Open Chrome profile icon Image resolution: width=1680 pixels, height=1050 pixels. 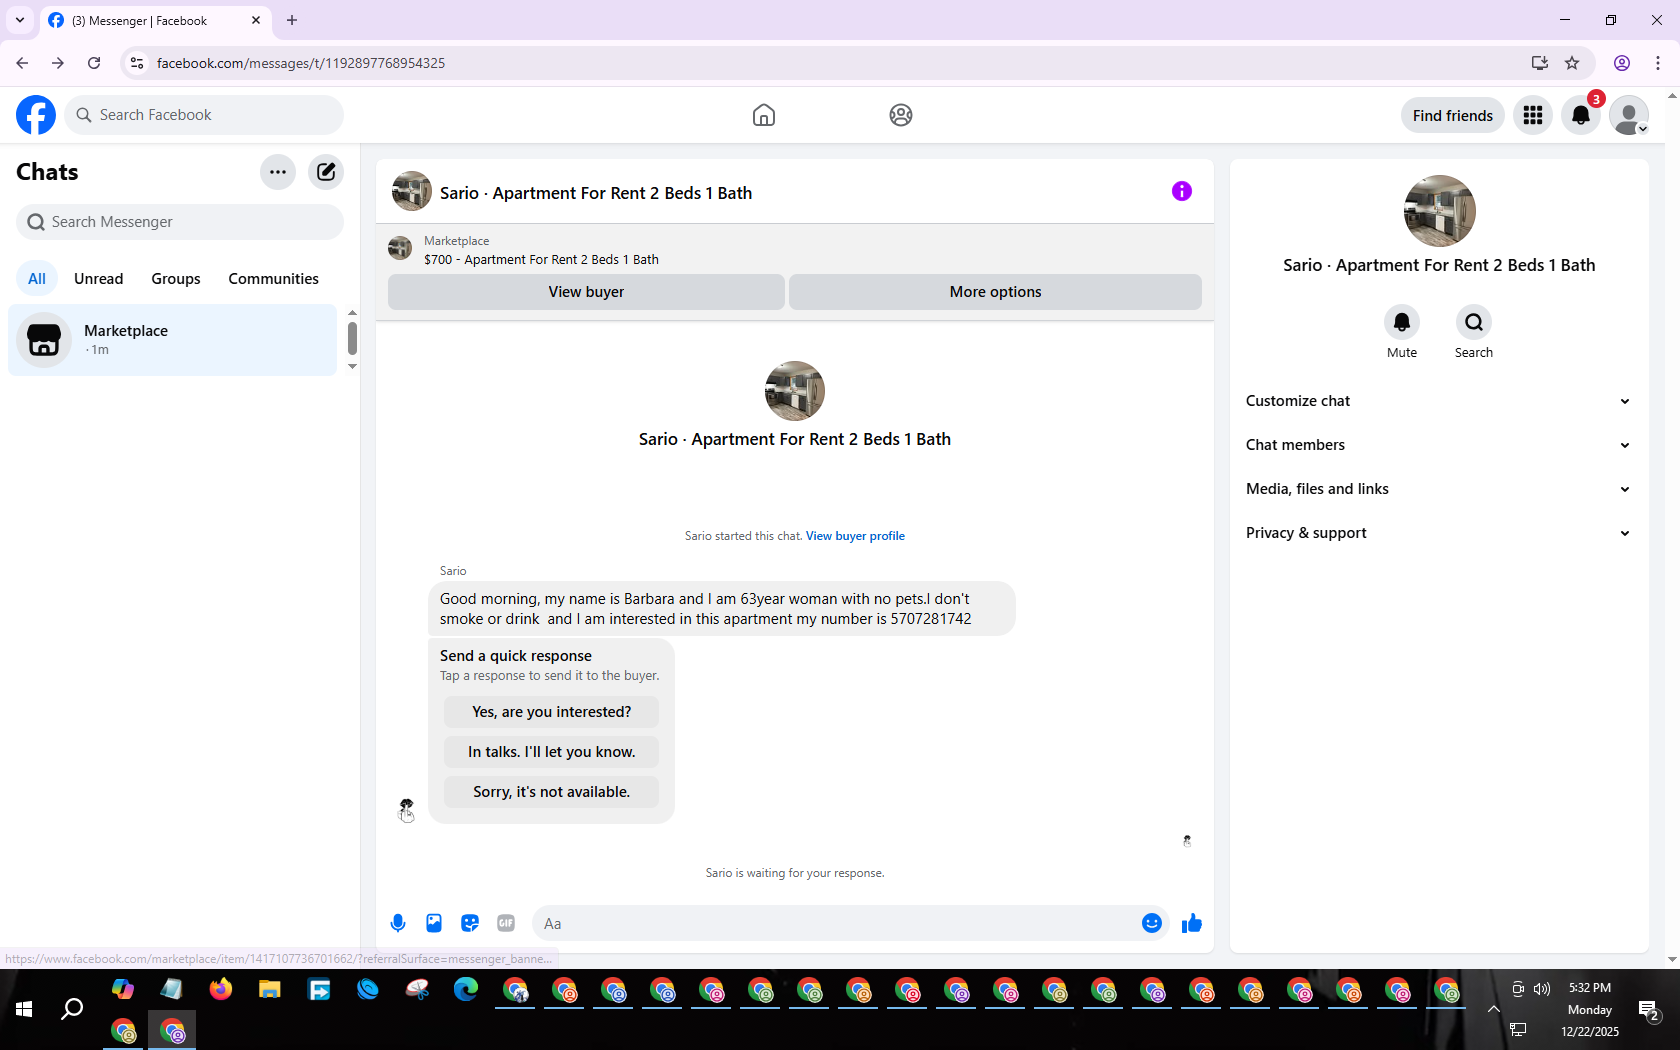coord(1622,63)
